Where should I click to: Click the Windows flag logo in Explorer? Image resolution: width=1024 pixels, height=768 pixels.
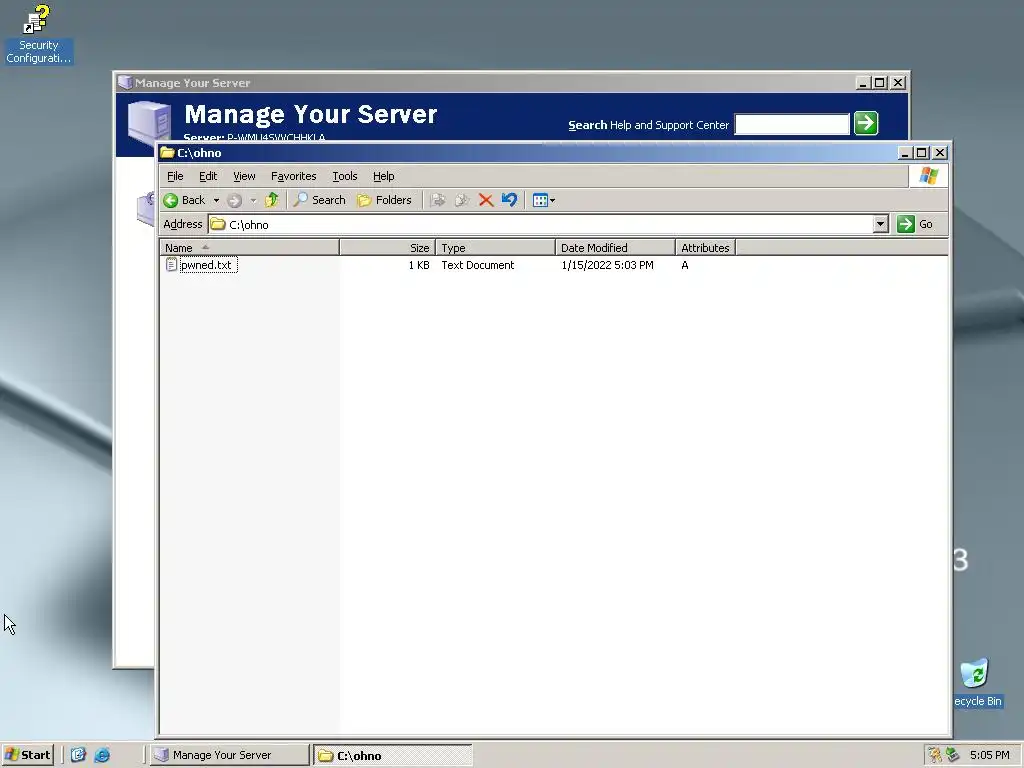click(x=928, y=176)
